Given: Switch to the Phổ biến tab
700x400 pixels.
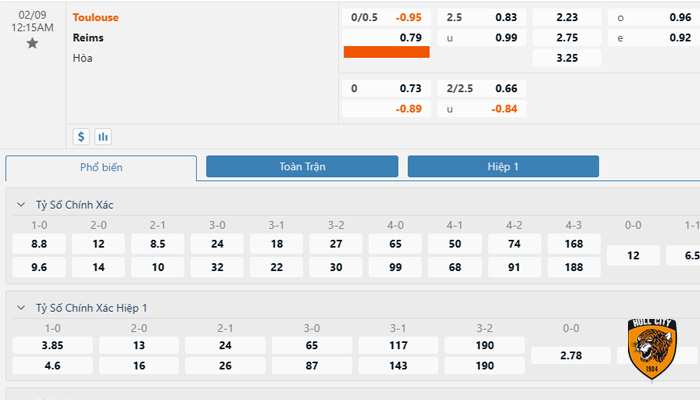Looking at the screenshot, I should tap(101, 167).
